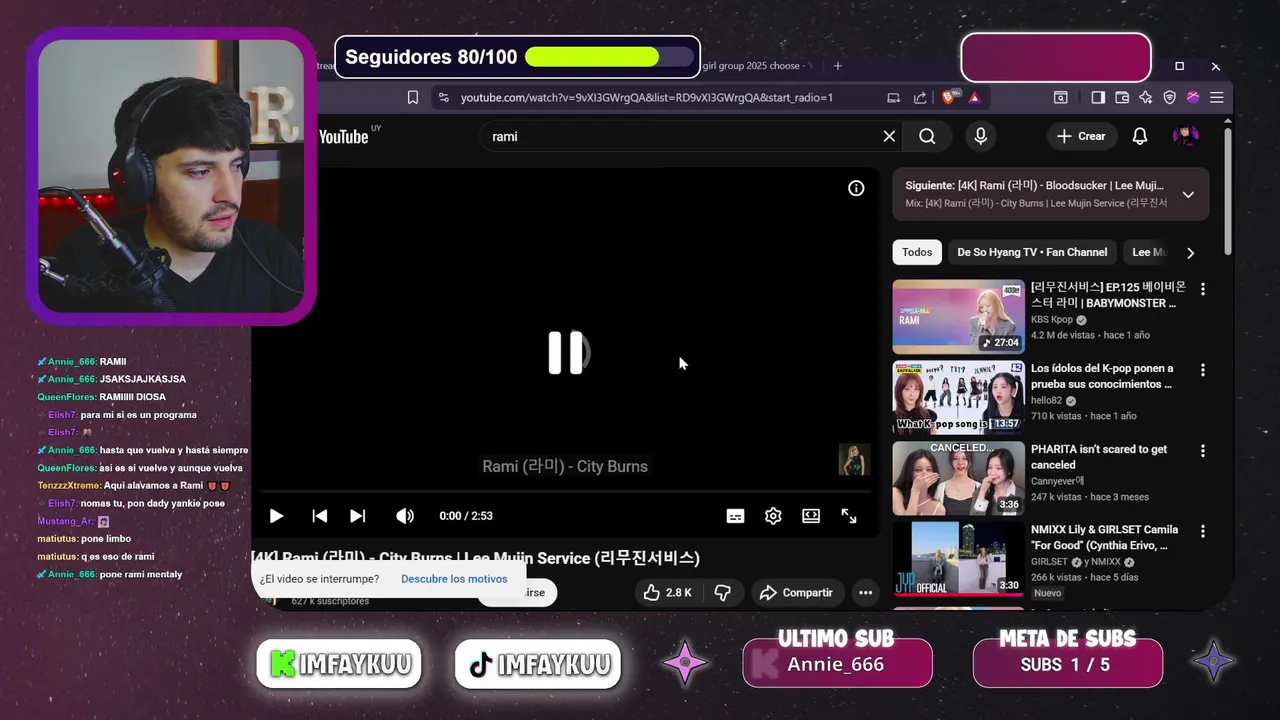Toggle theater mode
The image size is (1280, 720).
tap(811, 516)
